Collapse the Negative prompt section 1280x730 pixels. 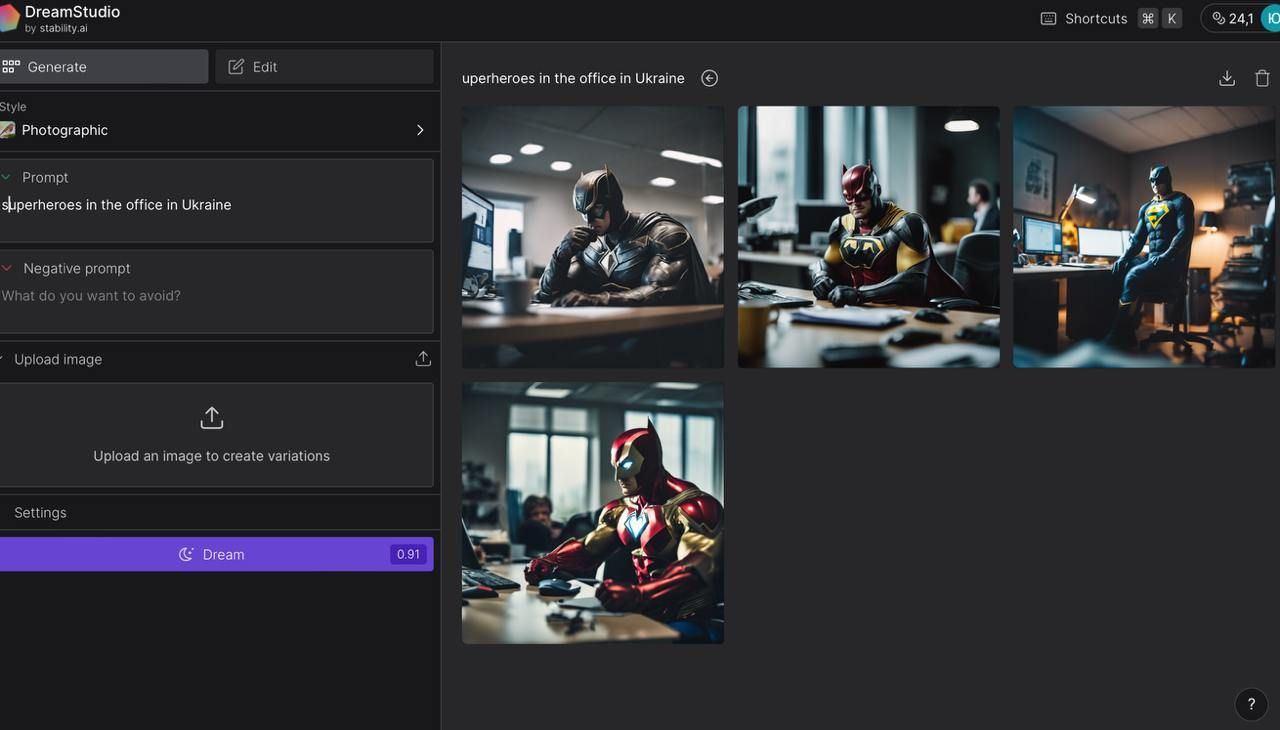(8, 268)
